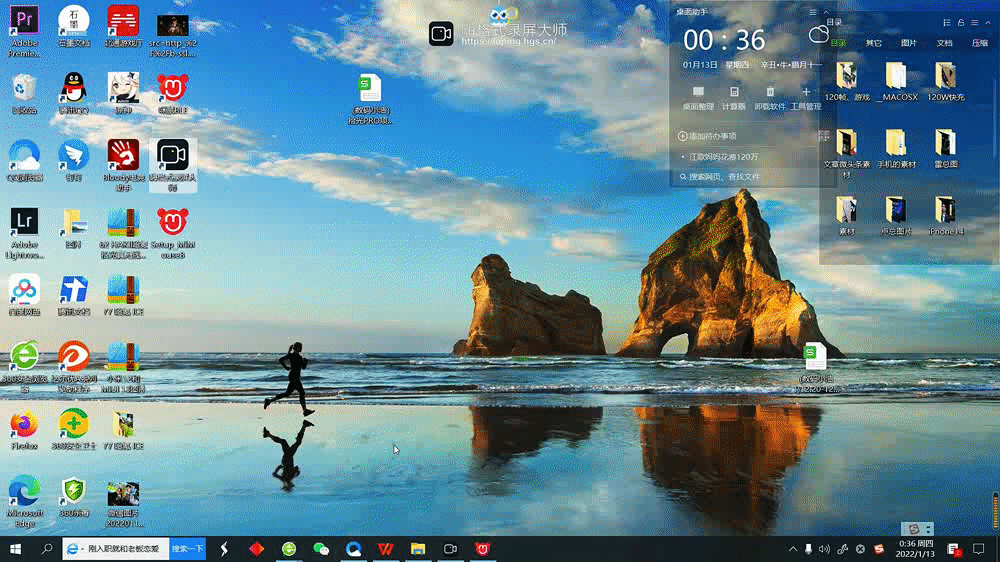Open the folder panel hamburger menu
Viewport: 1000px width, 562px height.
(975, 22)
